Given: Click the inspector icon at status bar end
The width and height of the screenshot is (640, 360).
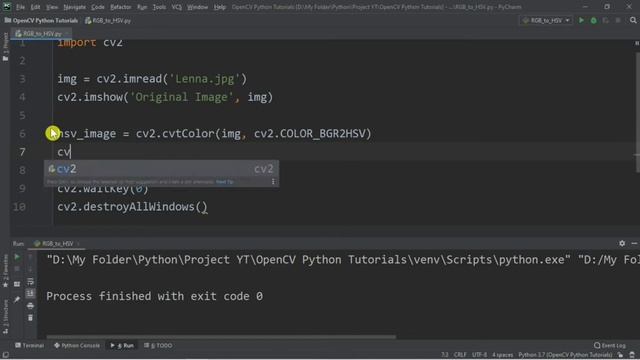Looking at the screenshot, I should coord(632,355).
